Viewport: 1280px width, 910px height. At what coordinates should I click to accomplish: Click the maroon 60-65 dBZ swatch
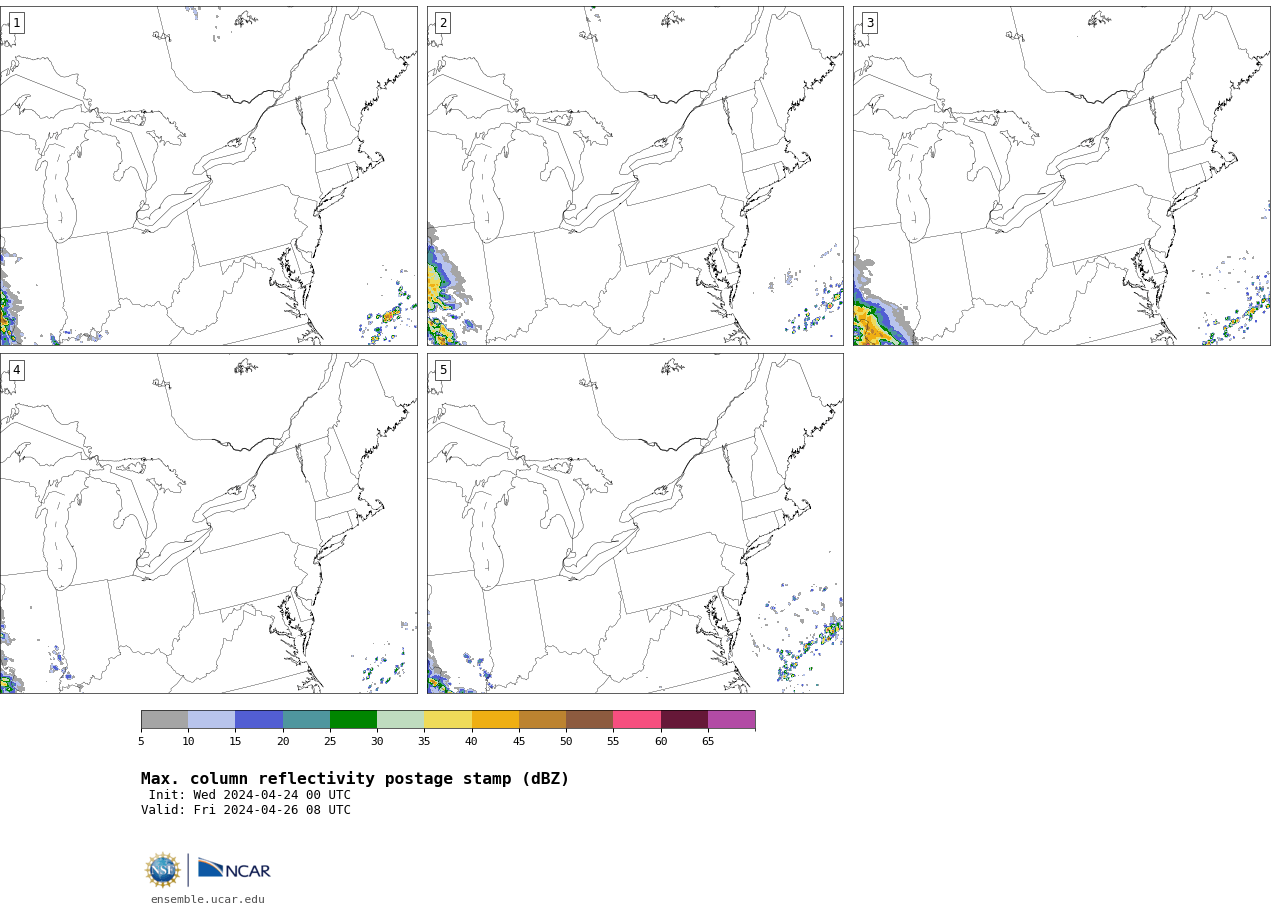click(x=684, y=720)
